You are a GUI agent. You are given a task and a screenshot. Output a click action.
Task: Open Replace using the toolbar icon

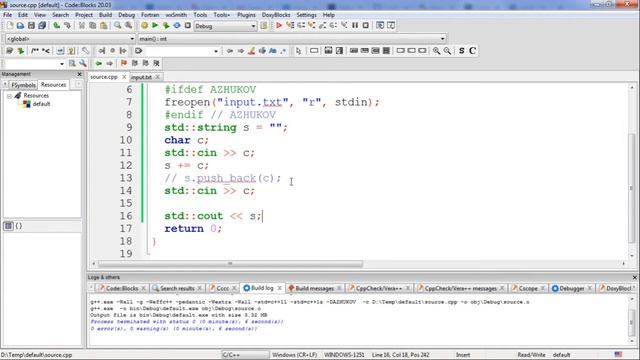point(129,26)
